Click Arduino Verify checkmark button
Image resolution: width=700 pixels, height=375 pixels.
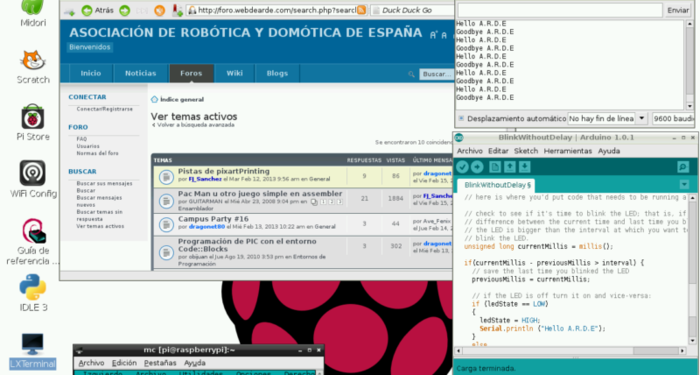point(462,167)
